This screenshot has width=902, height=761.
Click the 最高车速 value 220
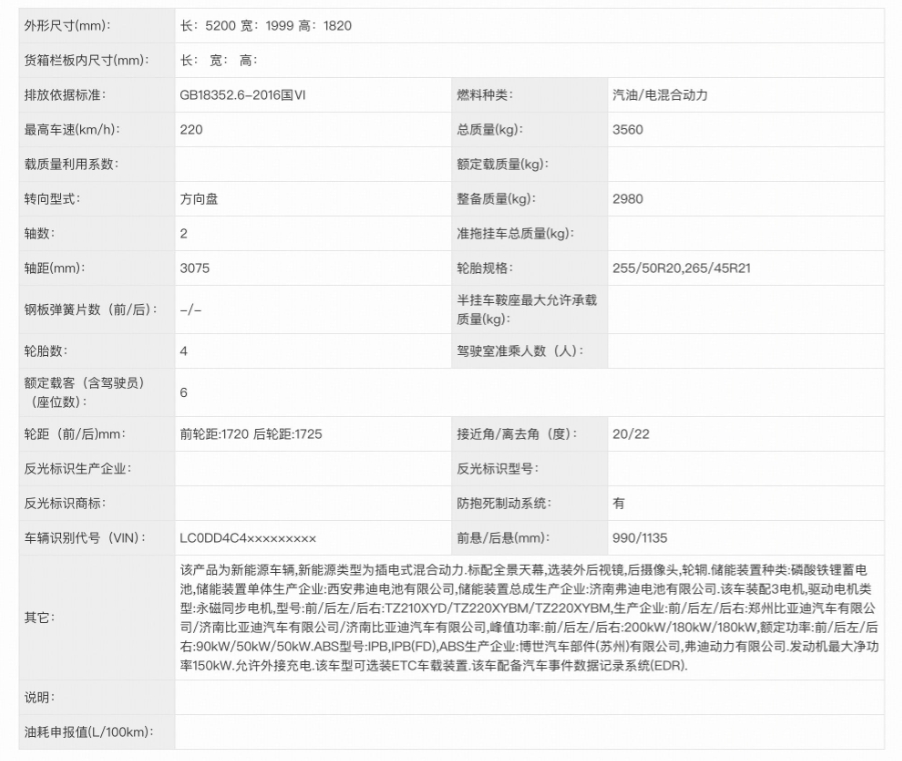[x=191, y=129]
